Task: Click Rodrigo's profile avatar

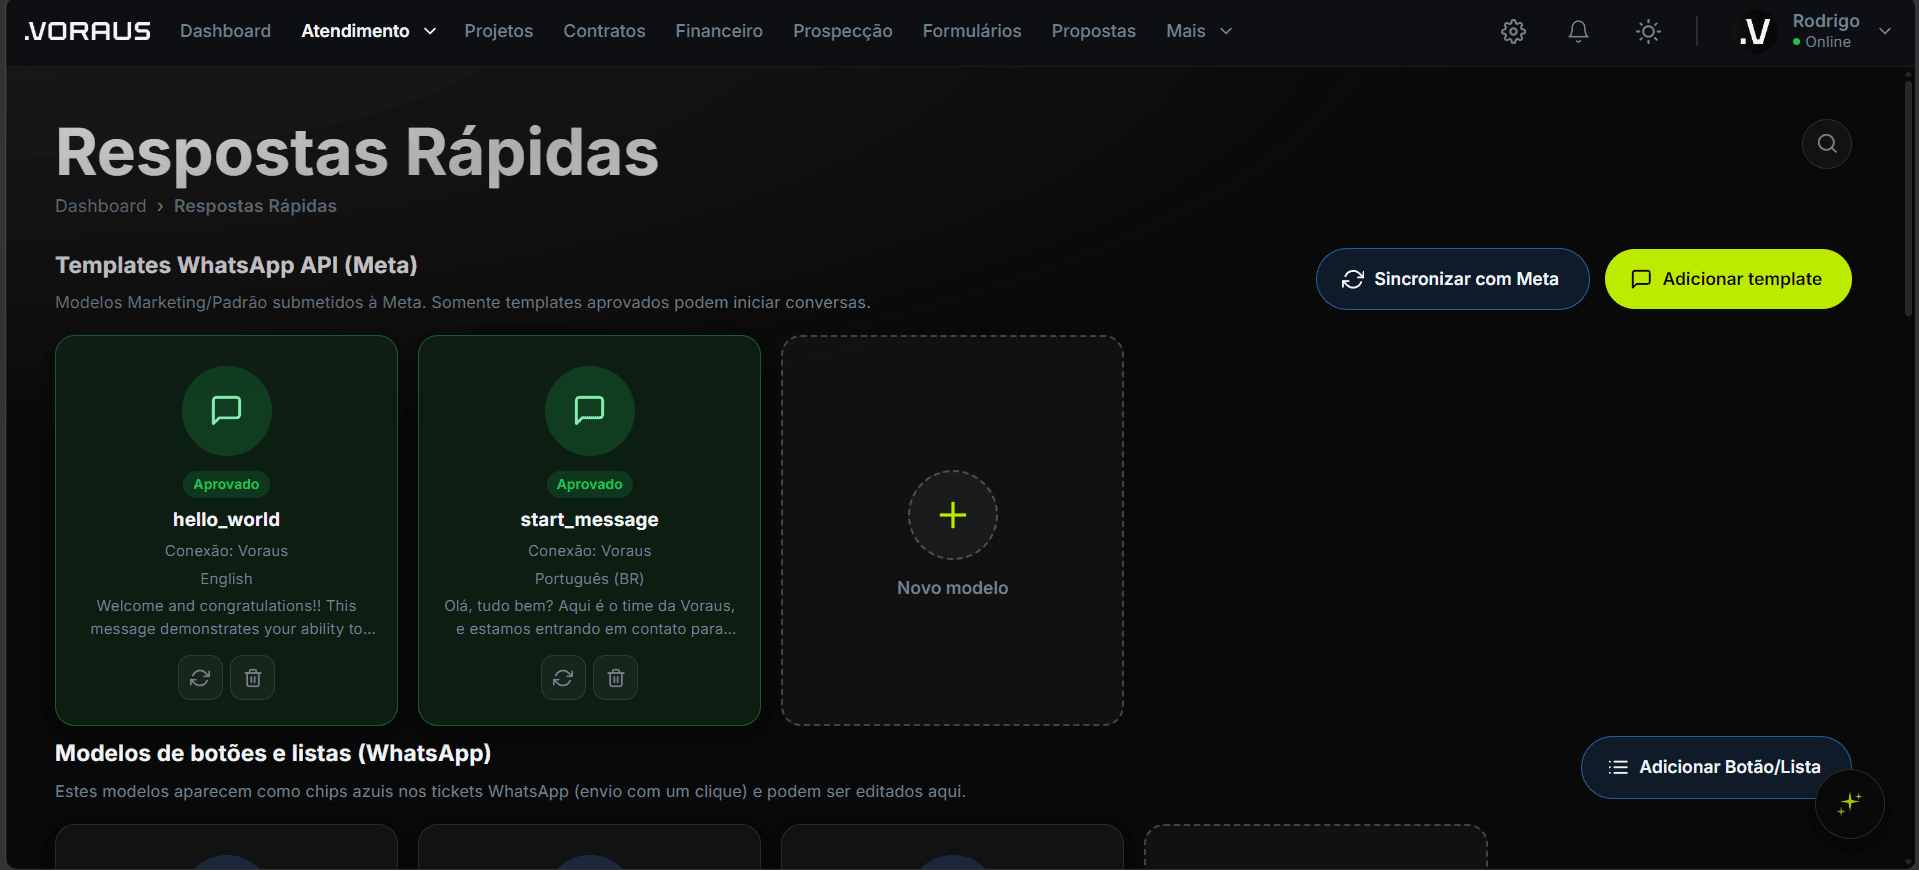Action: coord(1755,31)
